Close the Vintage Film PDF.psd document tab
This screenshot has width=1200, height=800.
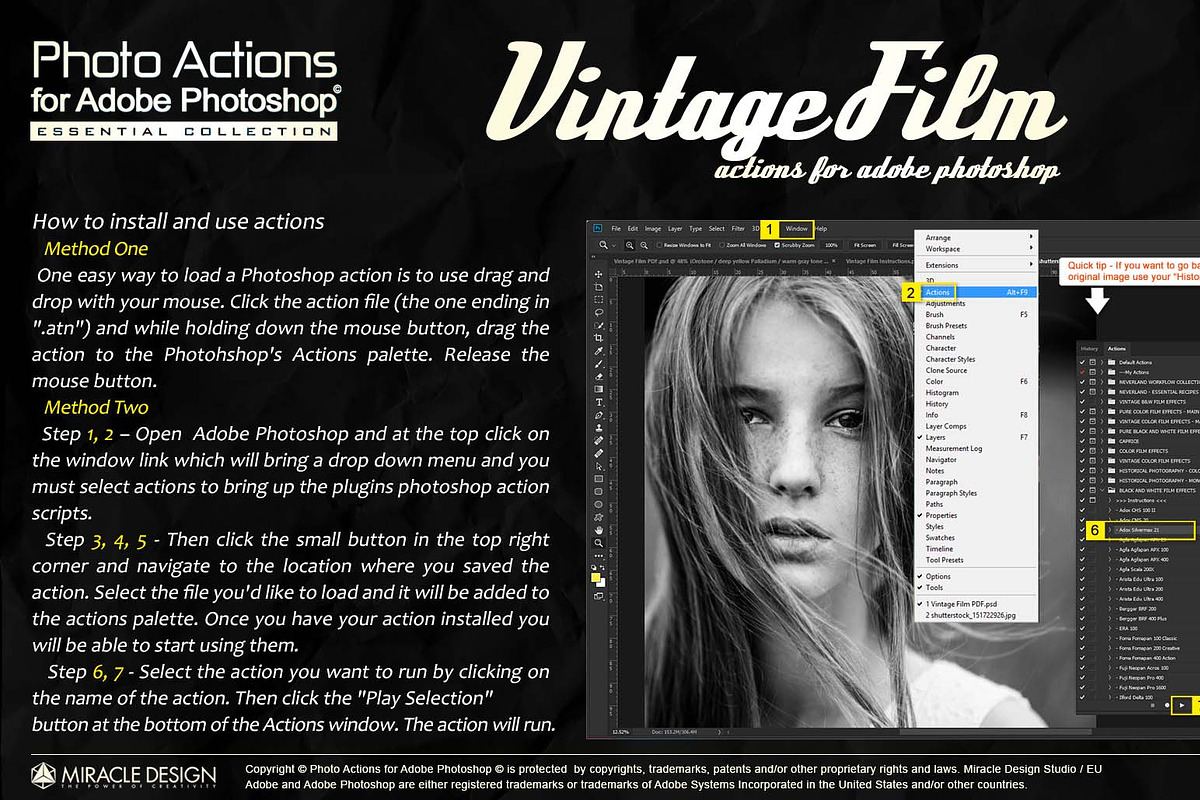834,261
